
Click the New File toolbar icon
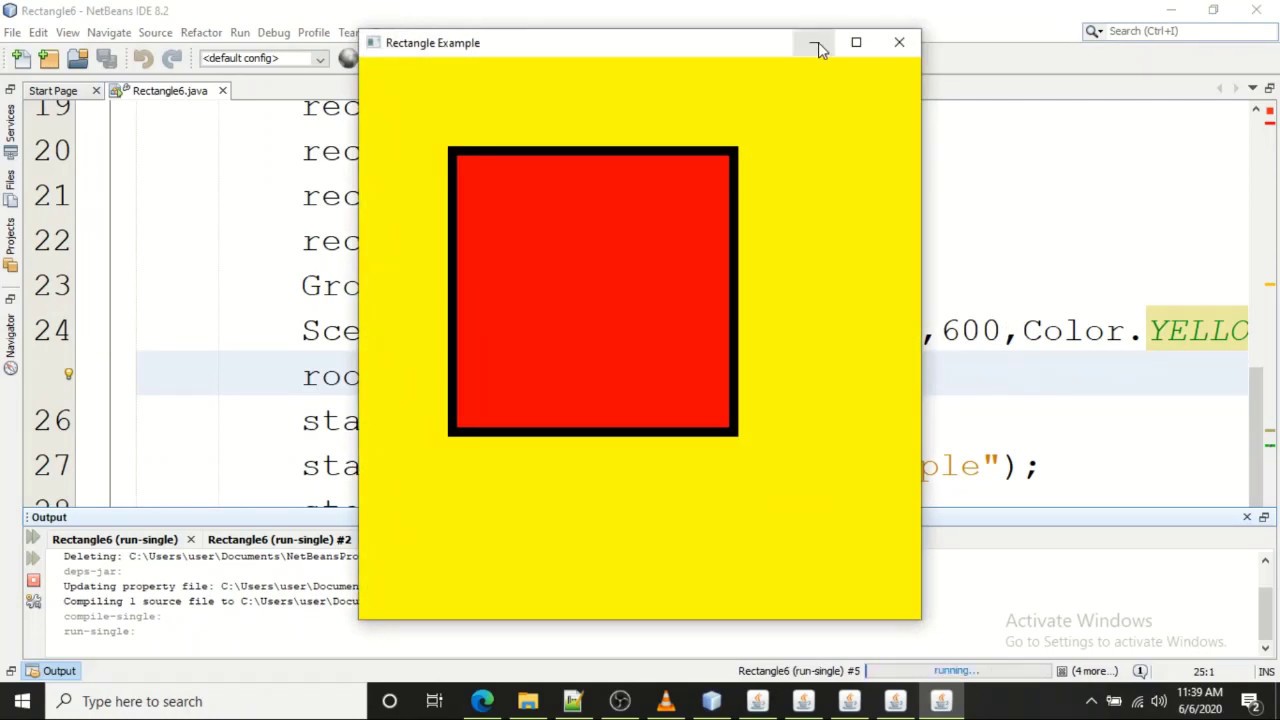click(x=21, y=58)
